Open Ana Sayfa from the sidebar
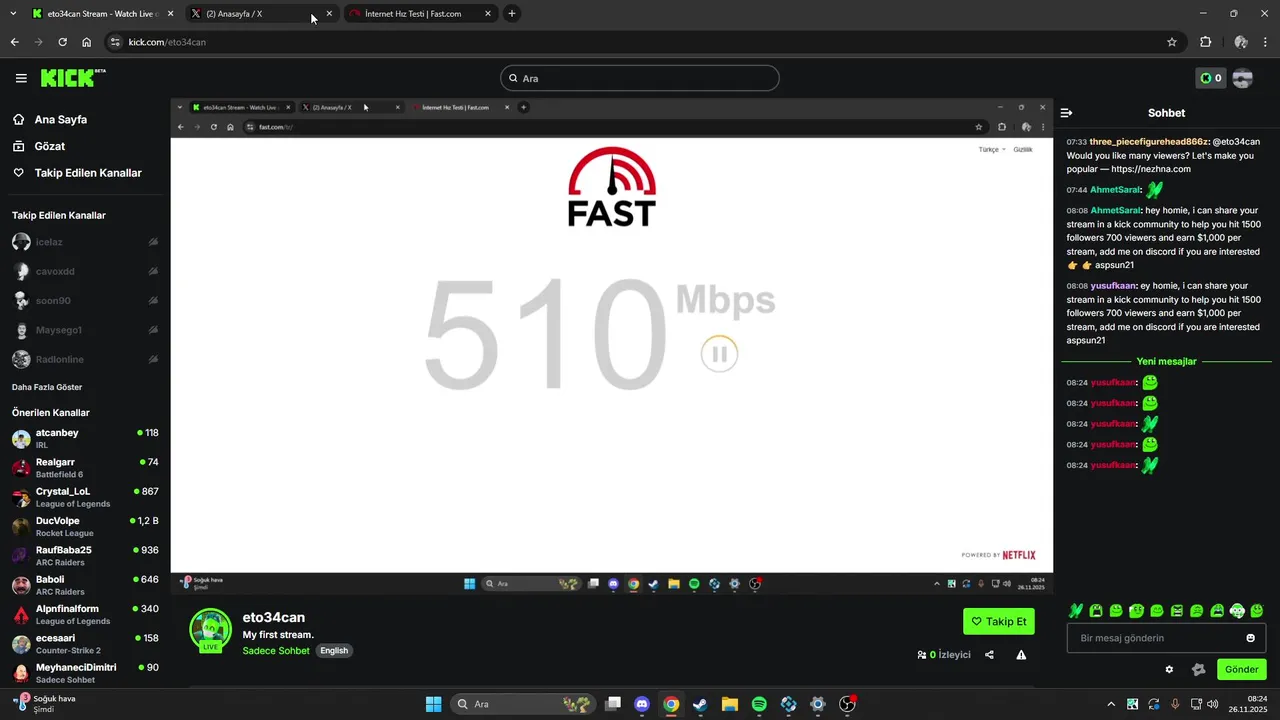This screenshot has width=1280, height=720. (61, 119)
